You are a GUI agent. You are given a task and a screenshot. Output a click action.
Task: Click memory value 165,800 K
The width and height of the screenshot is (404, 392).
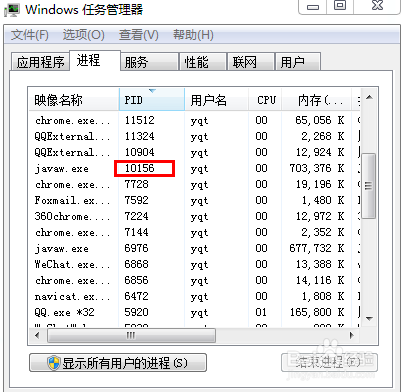click(x=317, y=312)
